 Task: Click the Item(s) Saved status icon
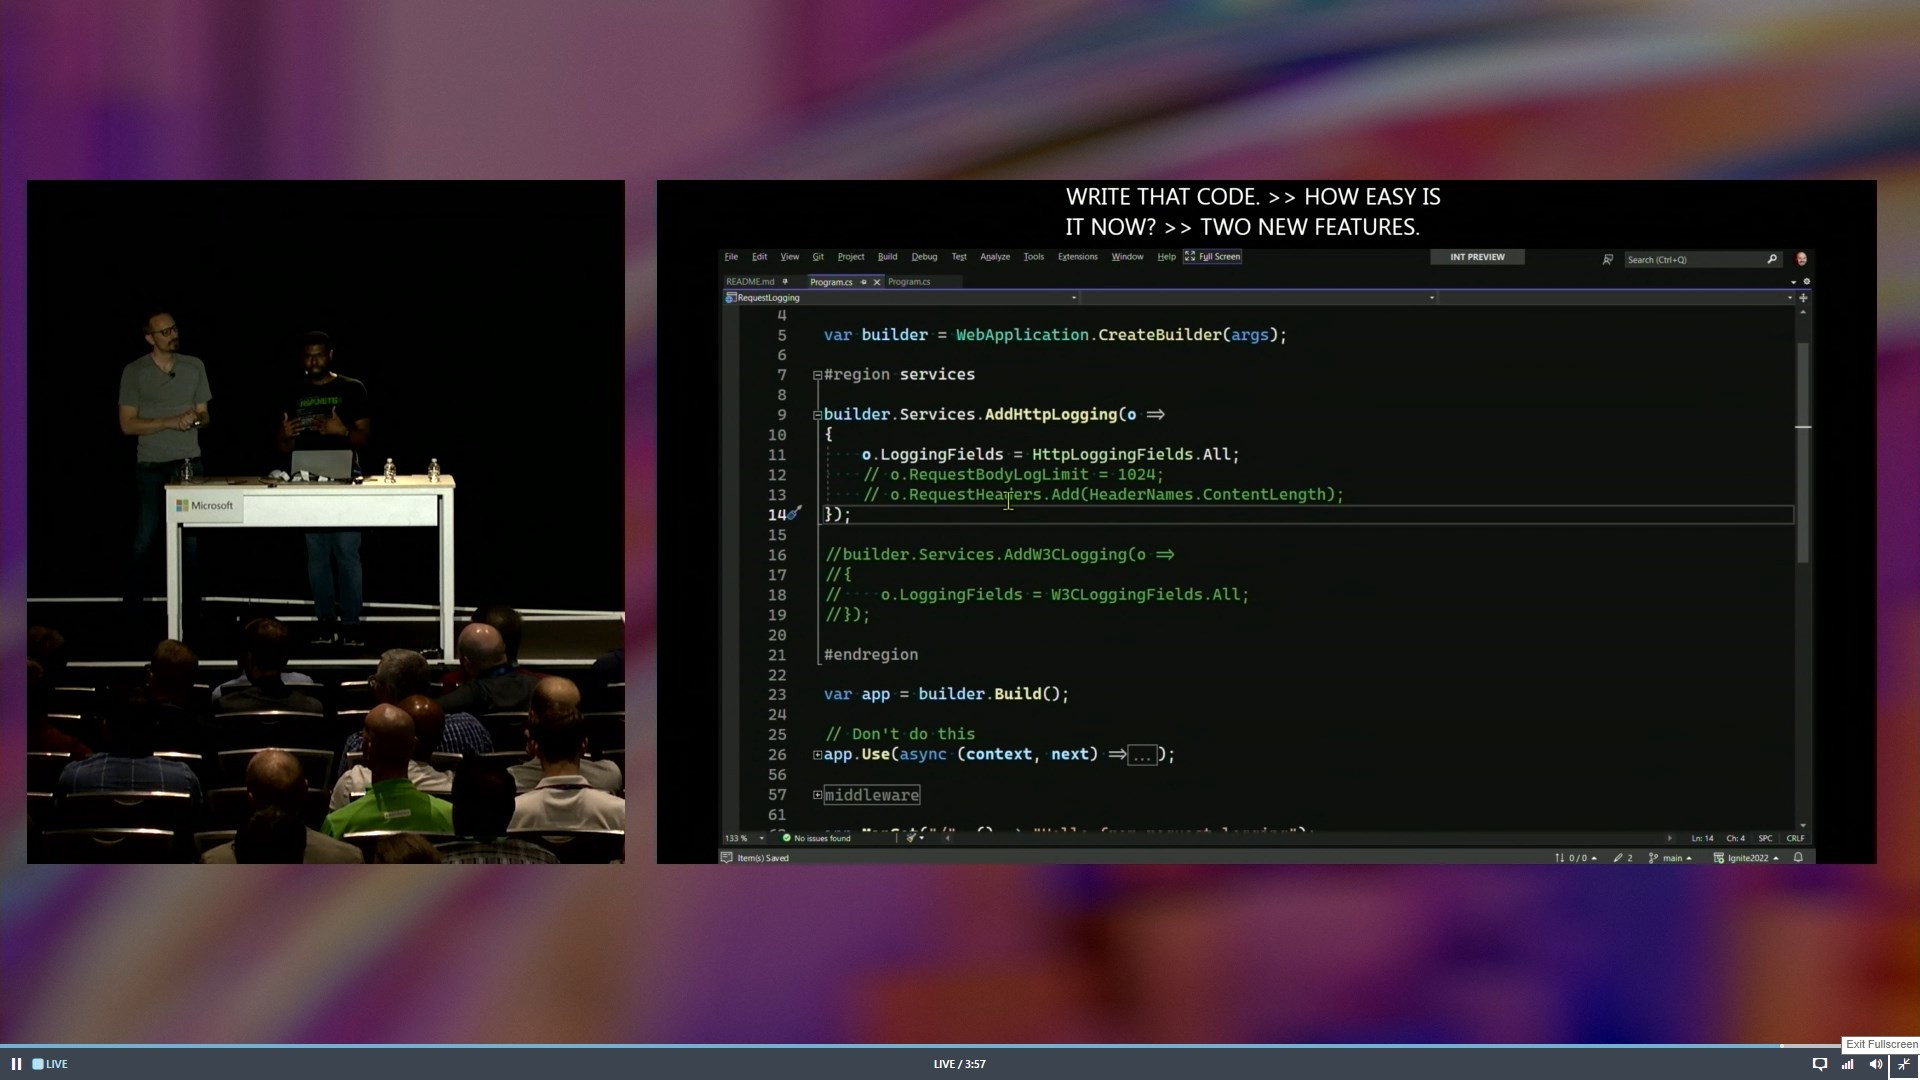pos(727,858)
